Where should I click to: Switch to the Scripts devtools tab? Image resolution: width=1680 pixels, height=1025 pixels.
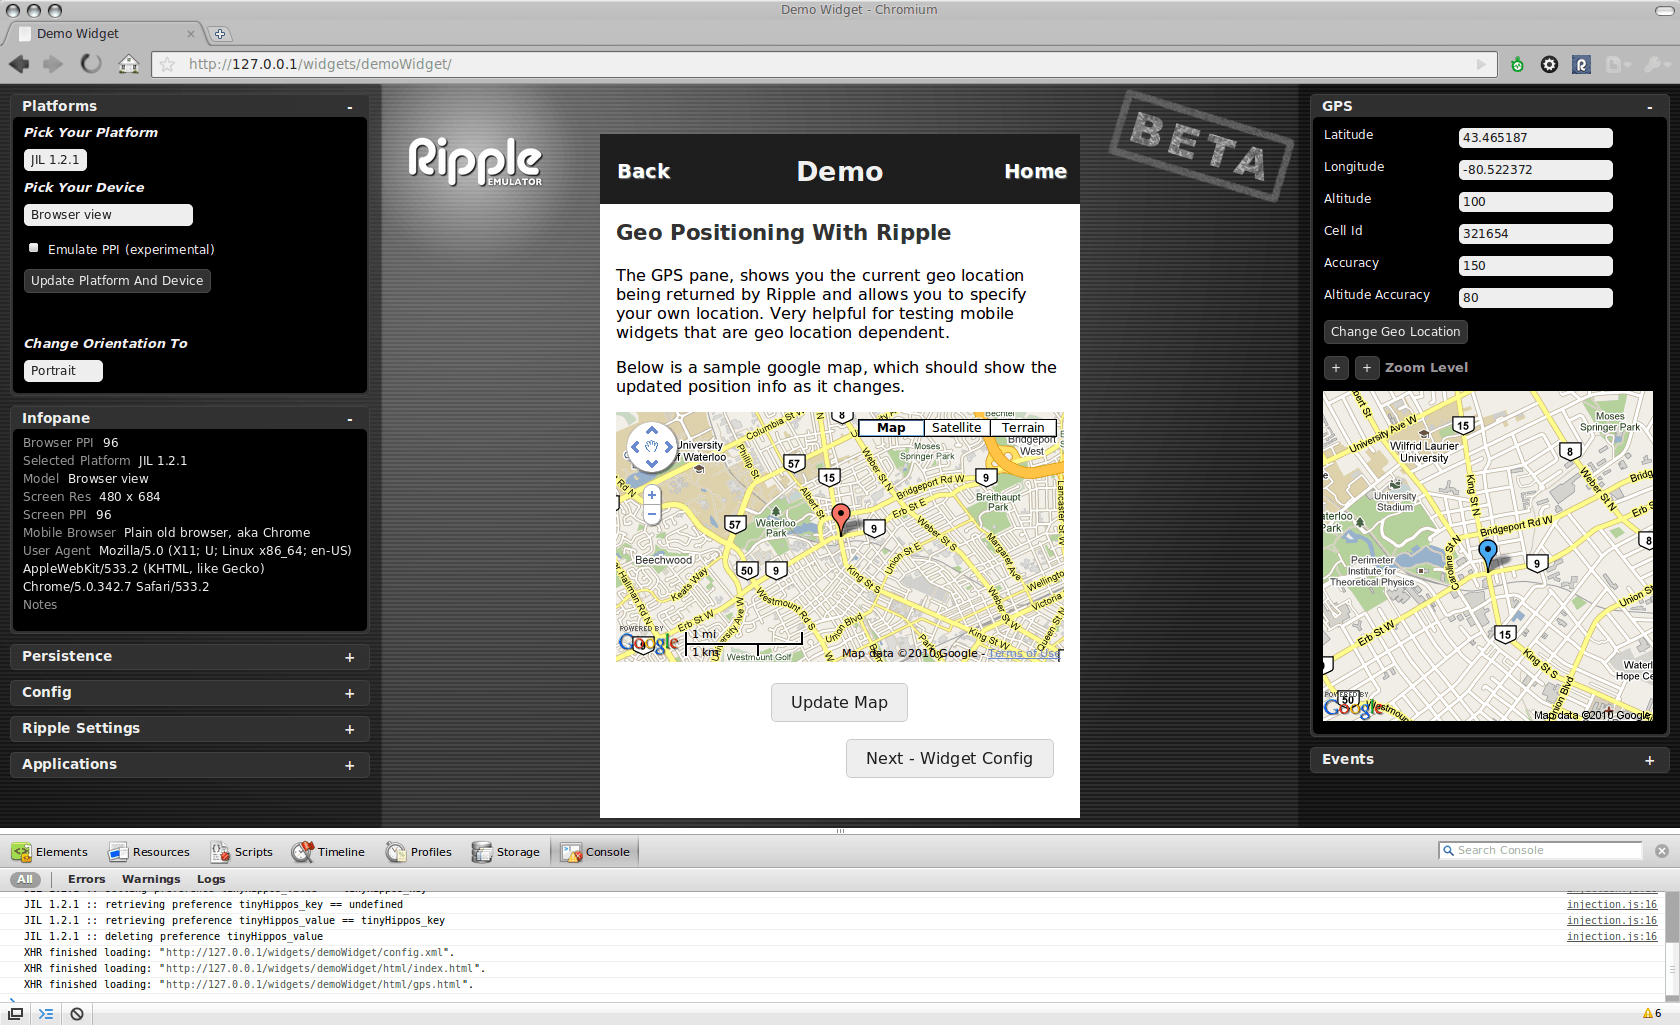tap(242, 852)
